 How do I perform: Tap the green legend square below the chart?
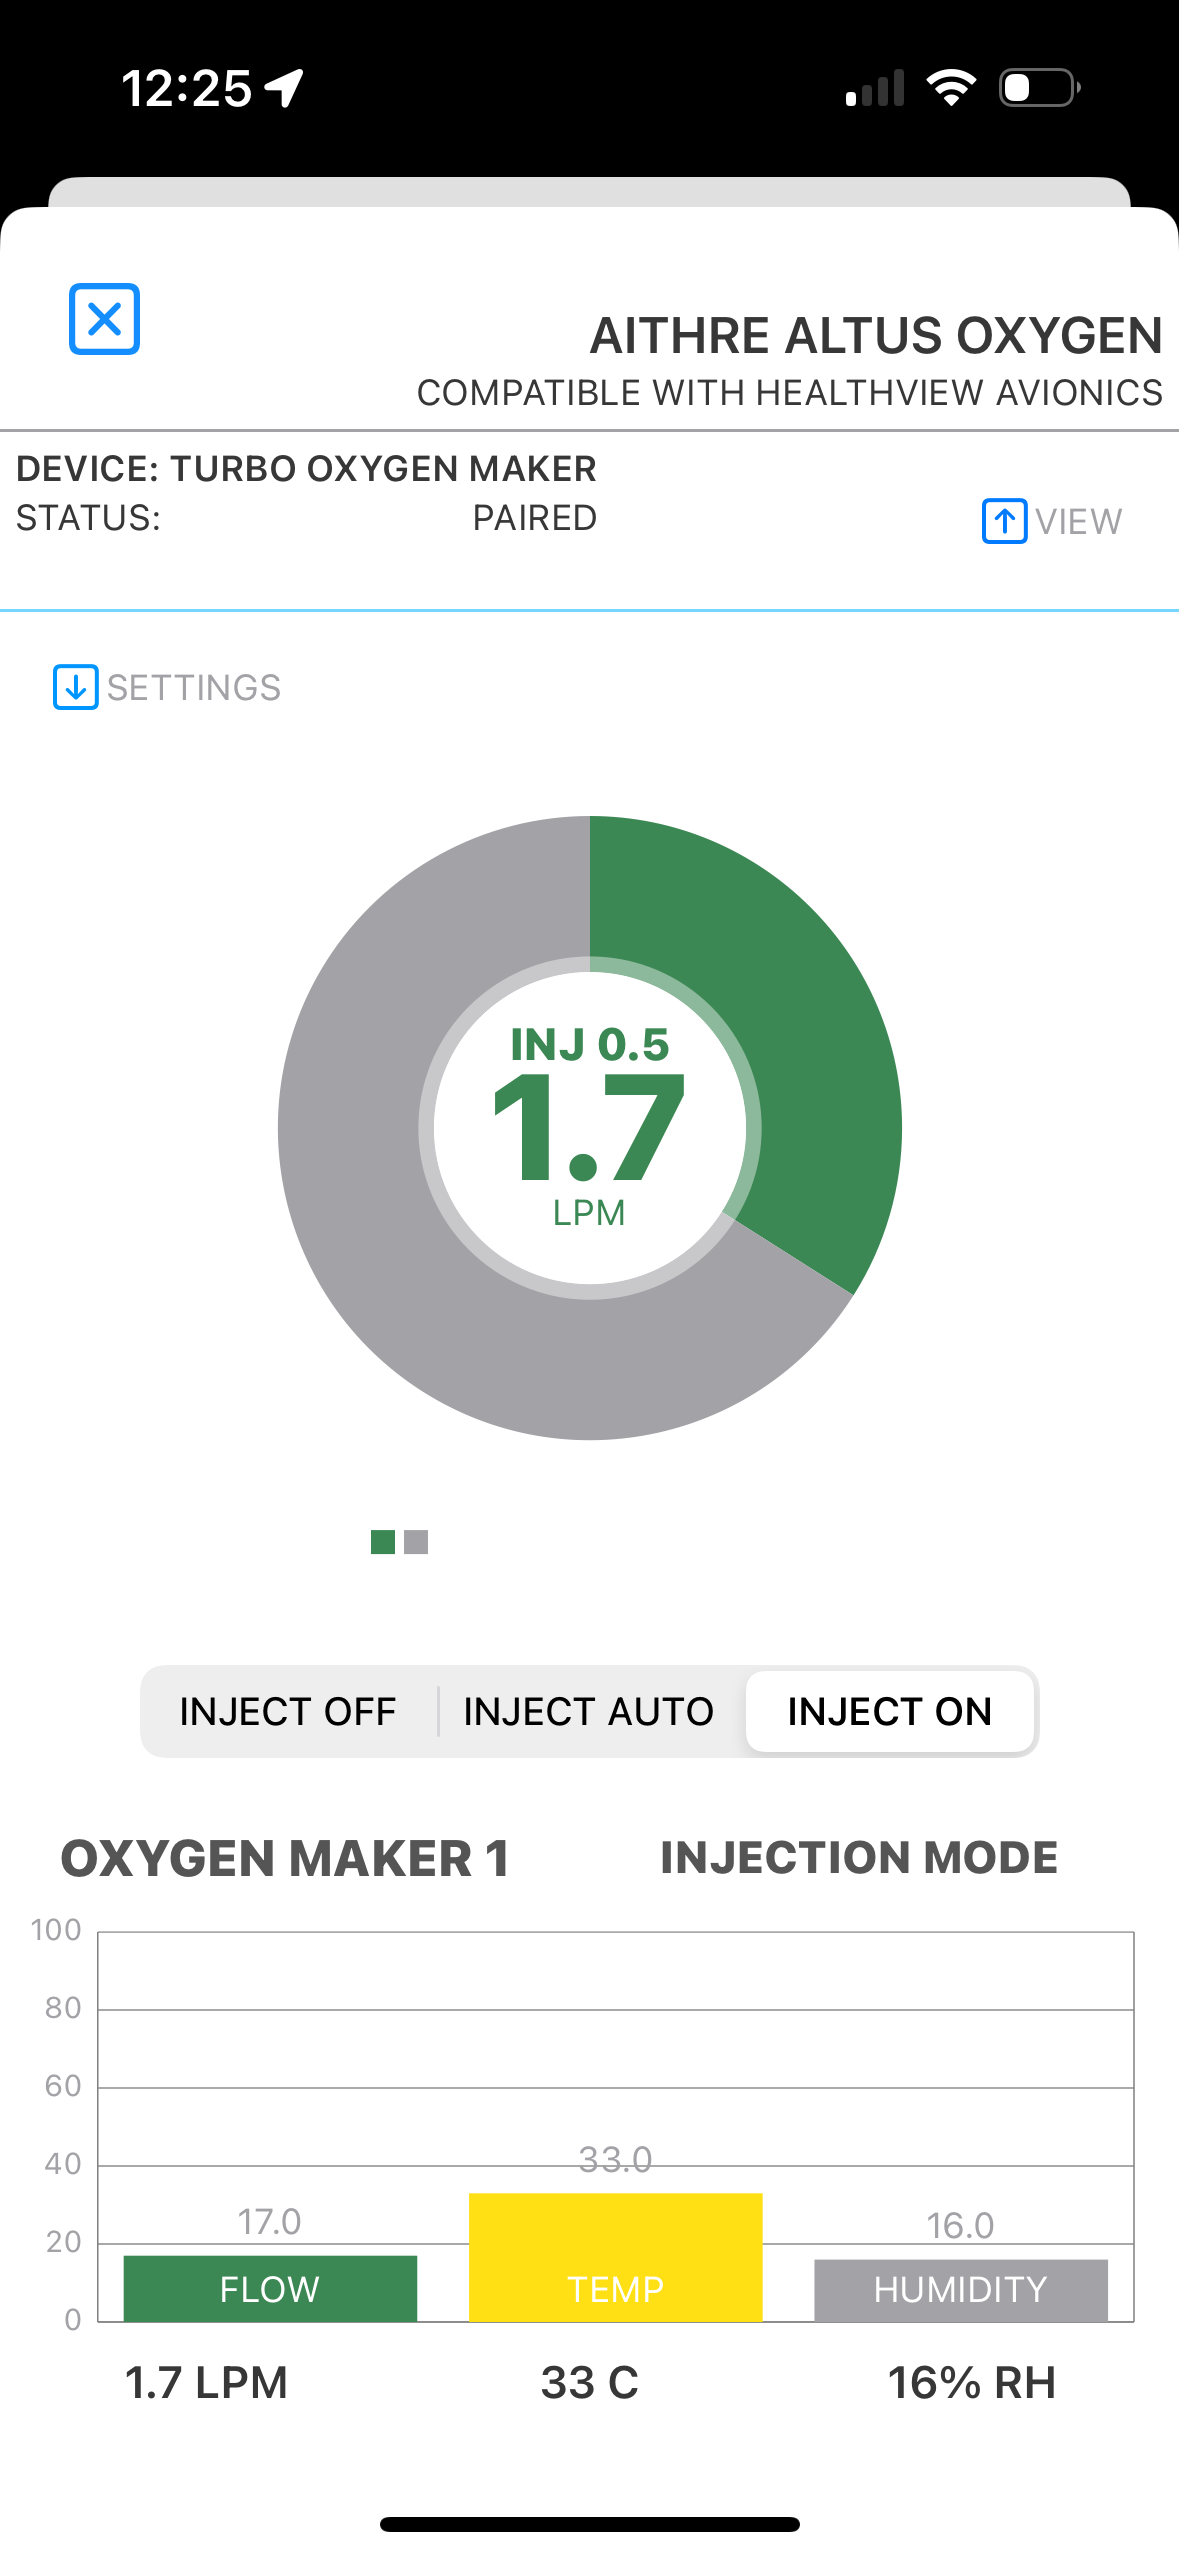pyautogui.click(x=382, y=1542)
